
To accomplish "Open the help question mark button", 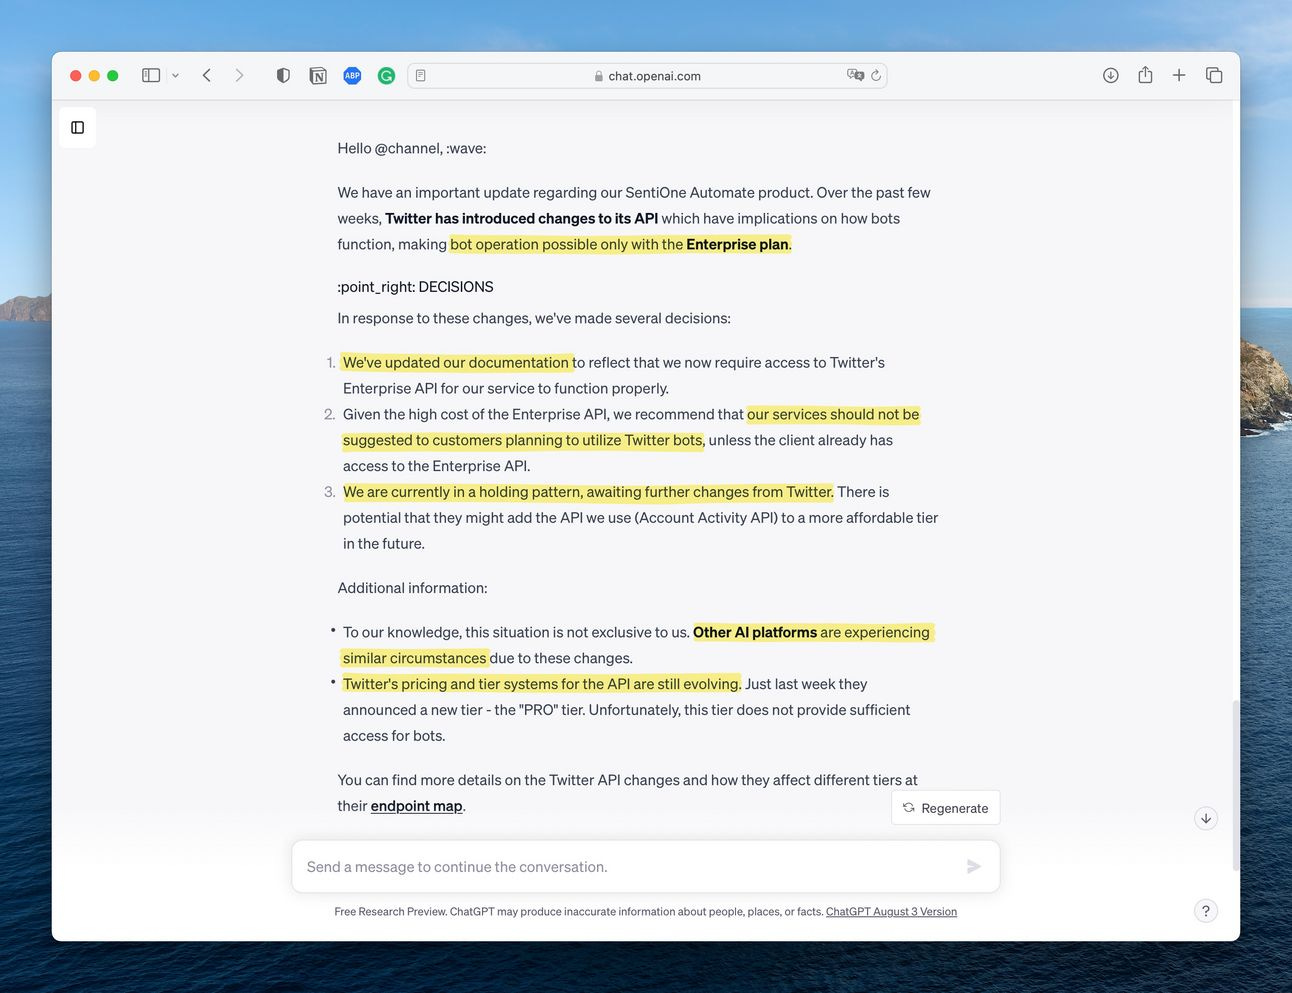I will [x=1206, y=911].
